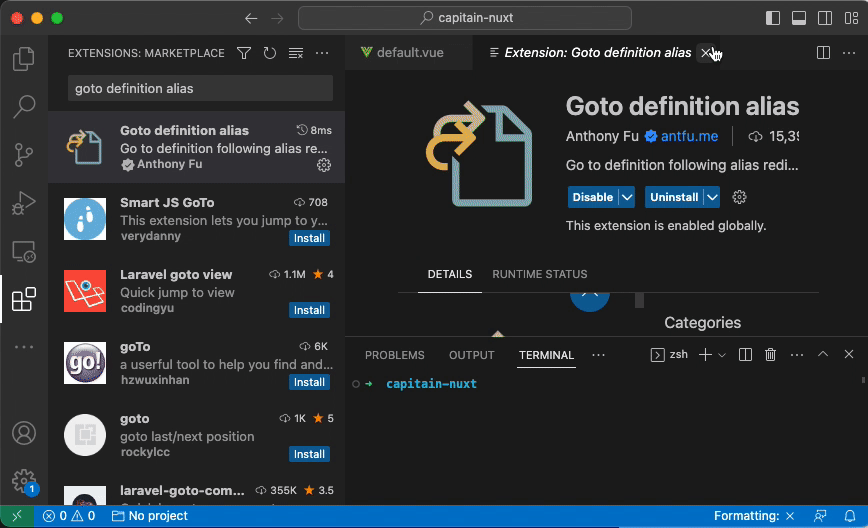
Task: Refresh the extensions marketplace list
Action: (270, 53)
